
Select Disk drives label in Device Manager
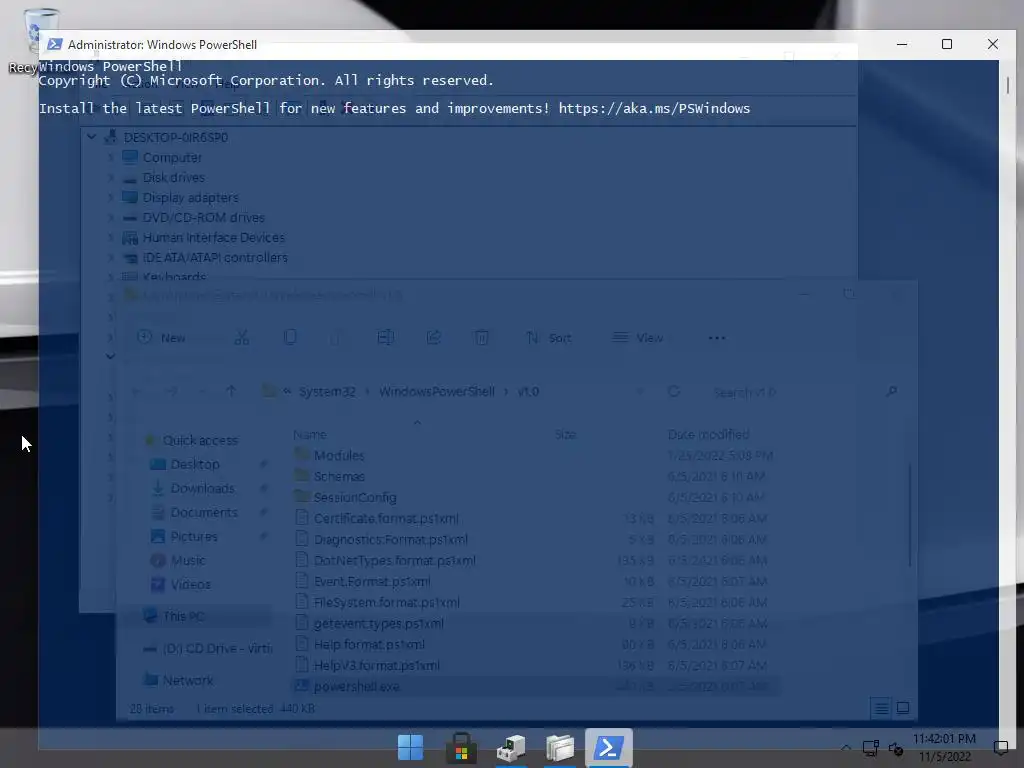tap(174, 178)
